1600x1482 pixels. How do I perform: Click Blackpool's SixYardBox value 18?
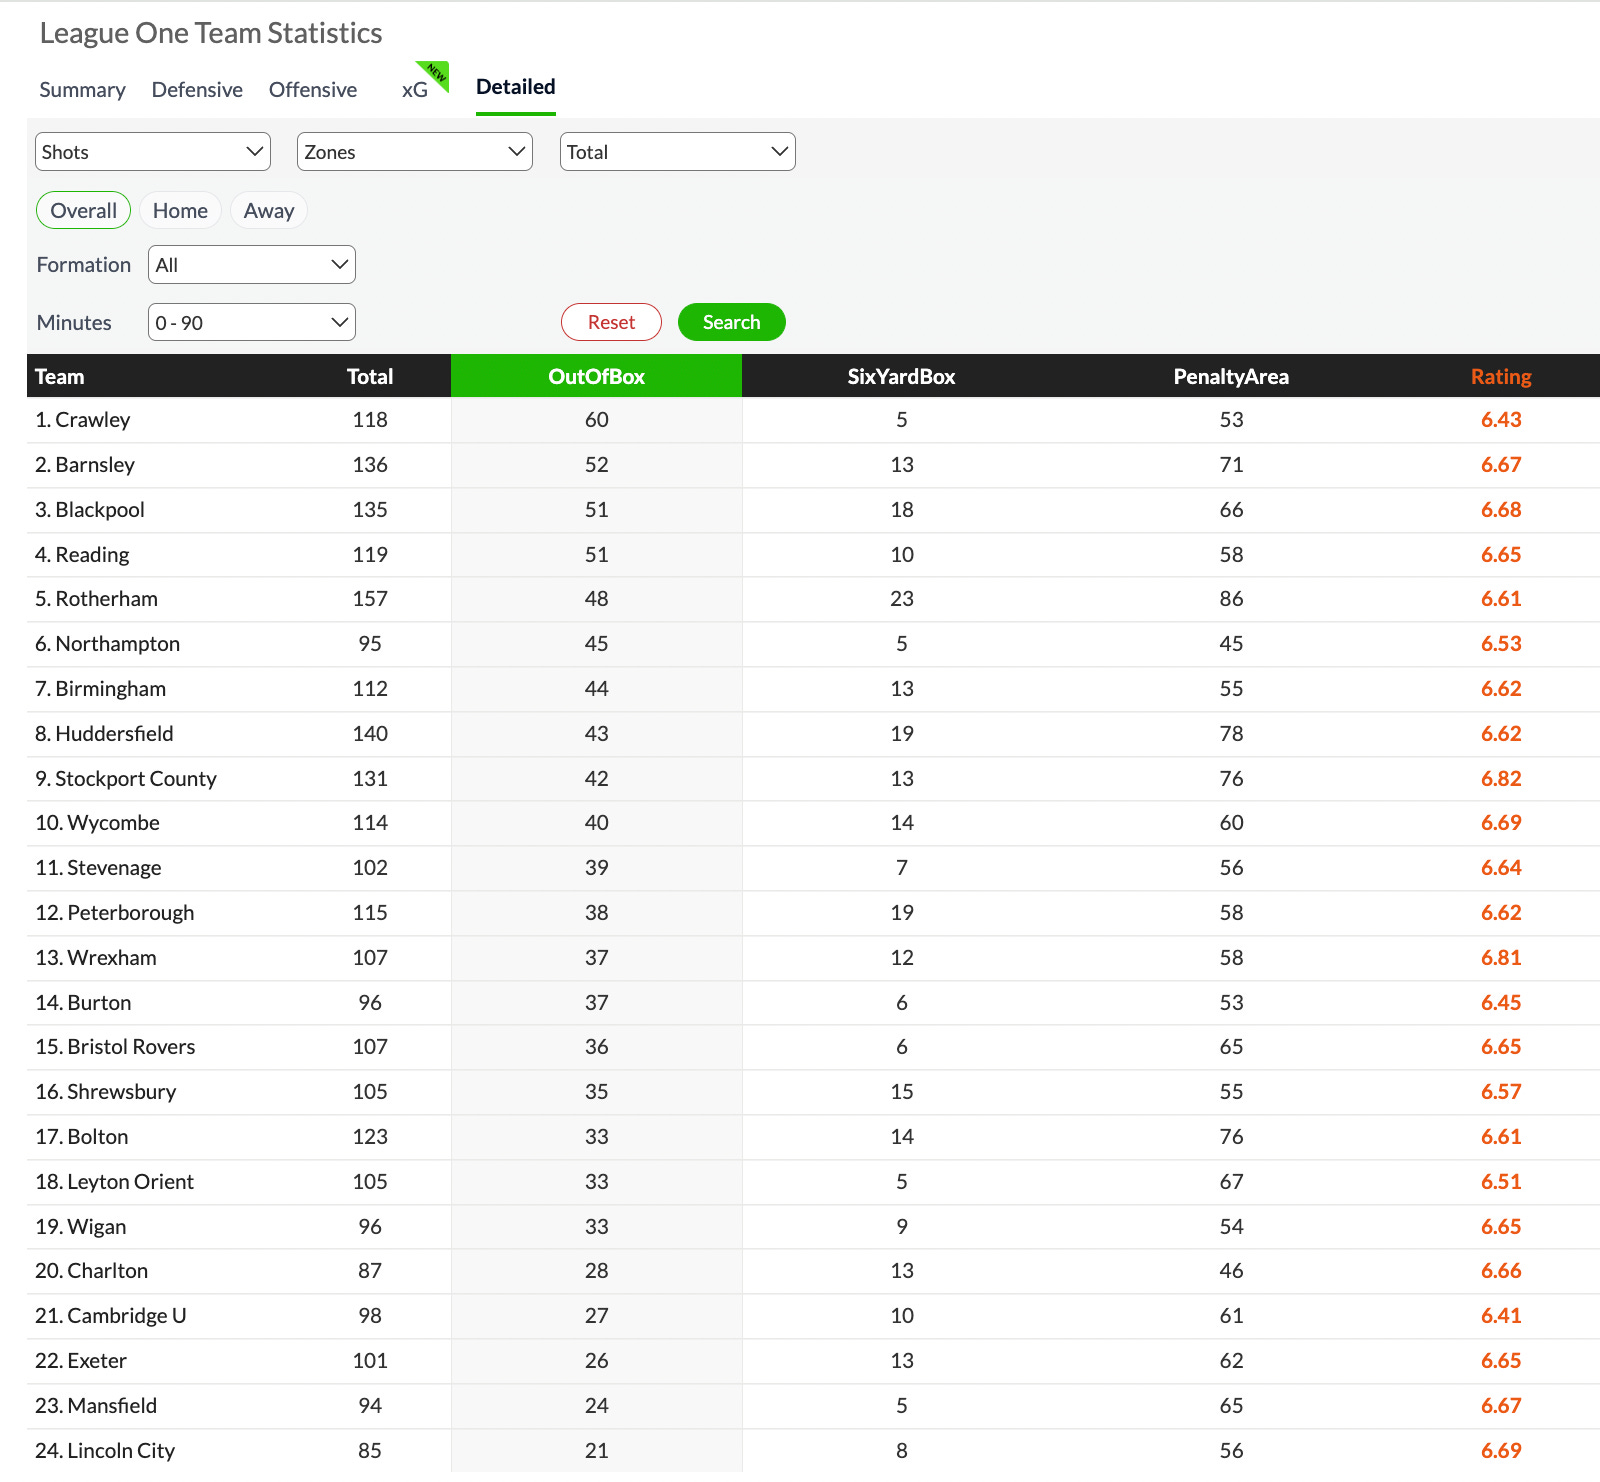(902, 510)
